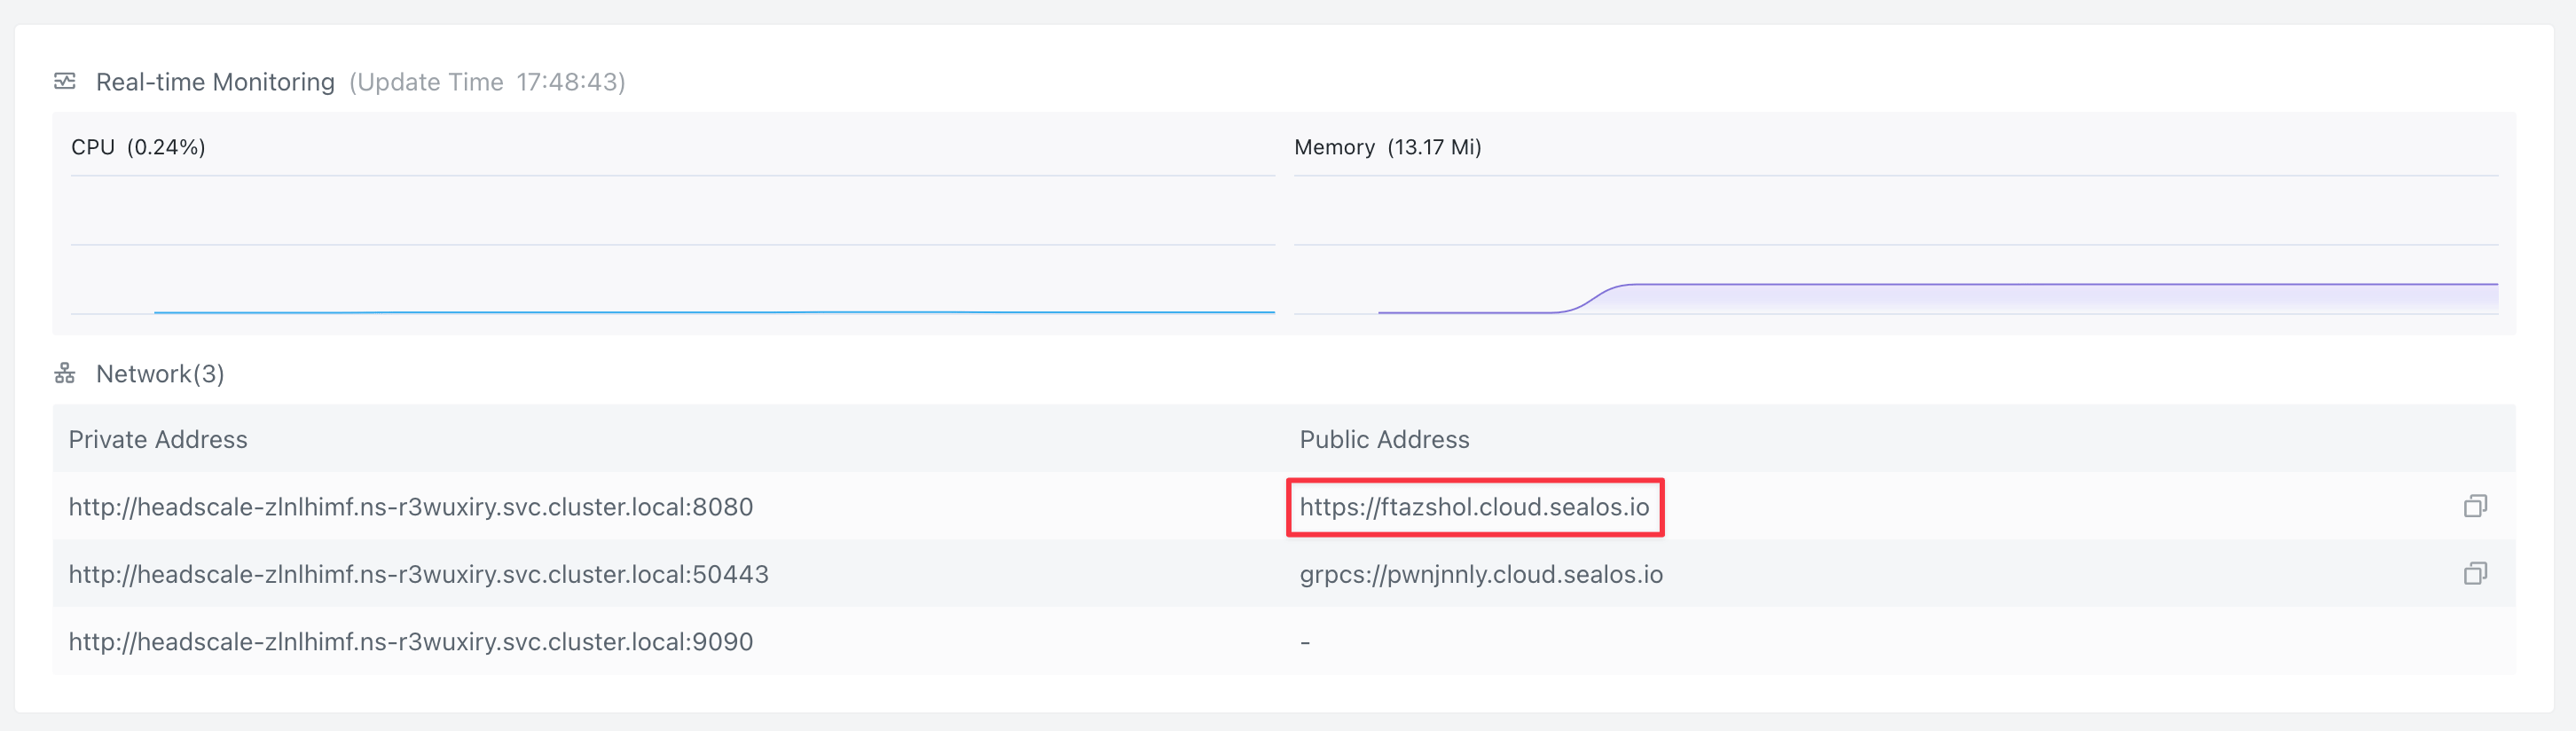Image resolution: width=2576 pixels, height=731 pixels.
Task: Open the grpcs://pwnjnnly.cloud.sealos.io address
Action: pyautogui.click(x=1480, y=574)
